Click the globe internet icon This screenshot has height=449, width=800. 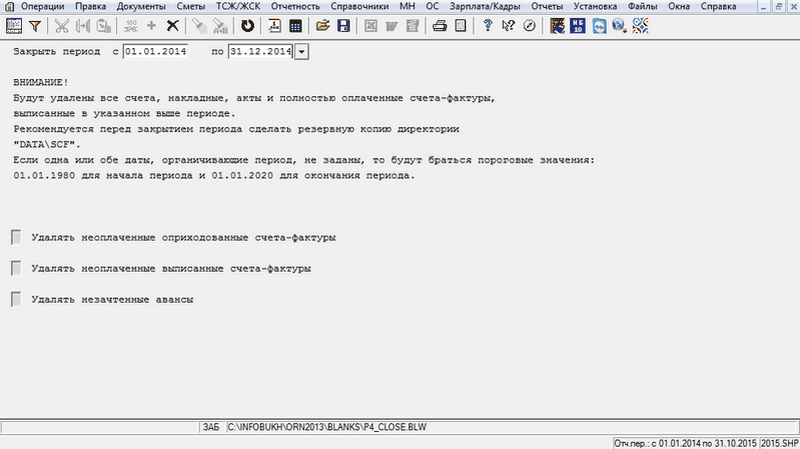[x=619, y=26]
